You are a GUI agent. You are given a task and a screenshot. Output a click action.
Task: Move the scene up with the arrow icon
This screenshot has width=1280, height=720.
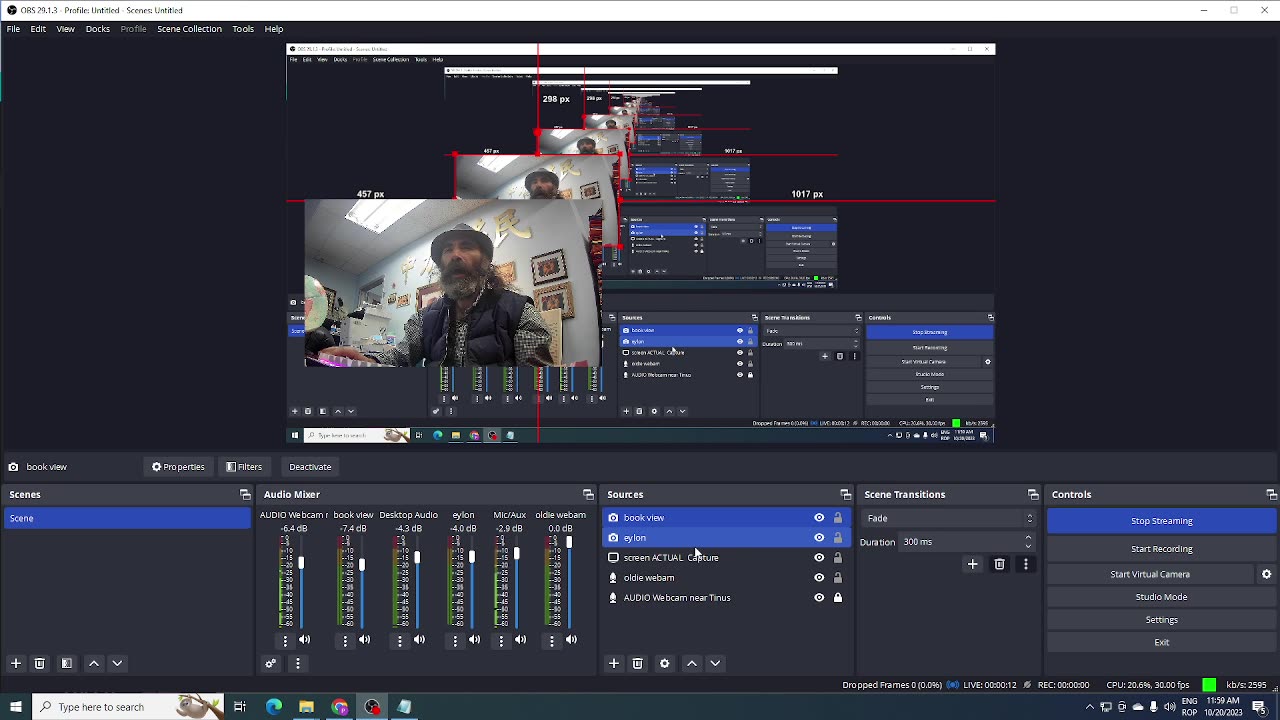tap(94, 663)
